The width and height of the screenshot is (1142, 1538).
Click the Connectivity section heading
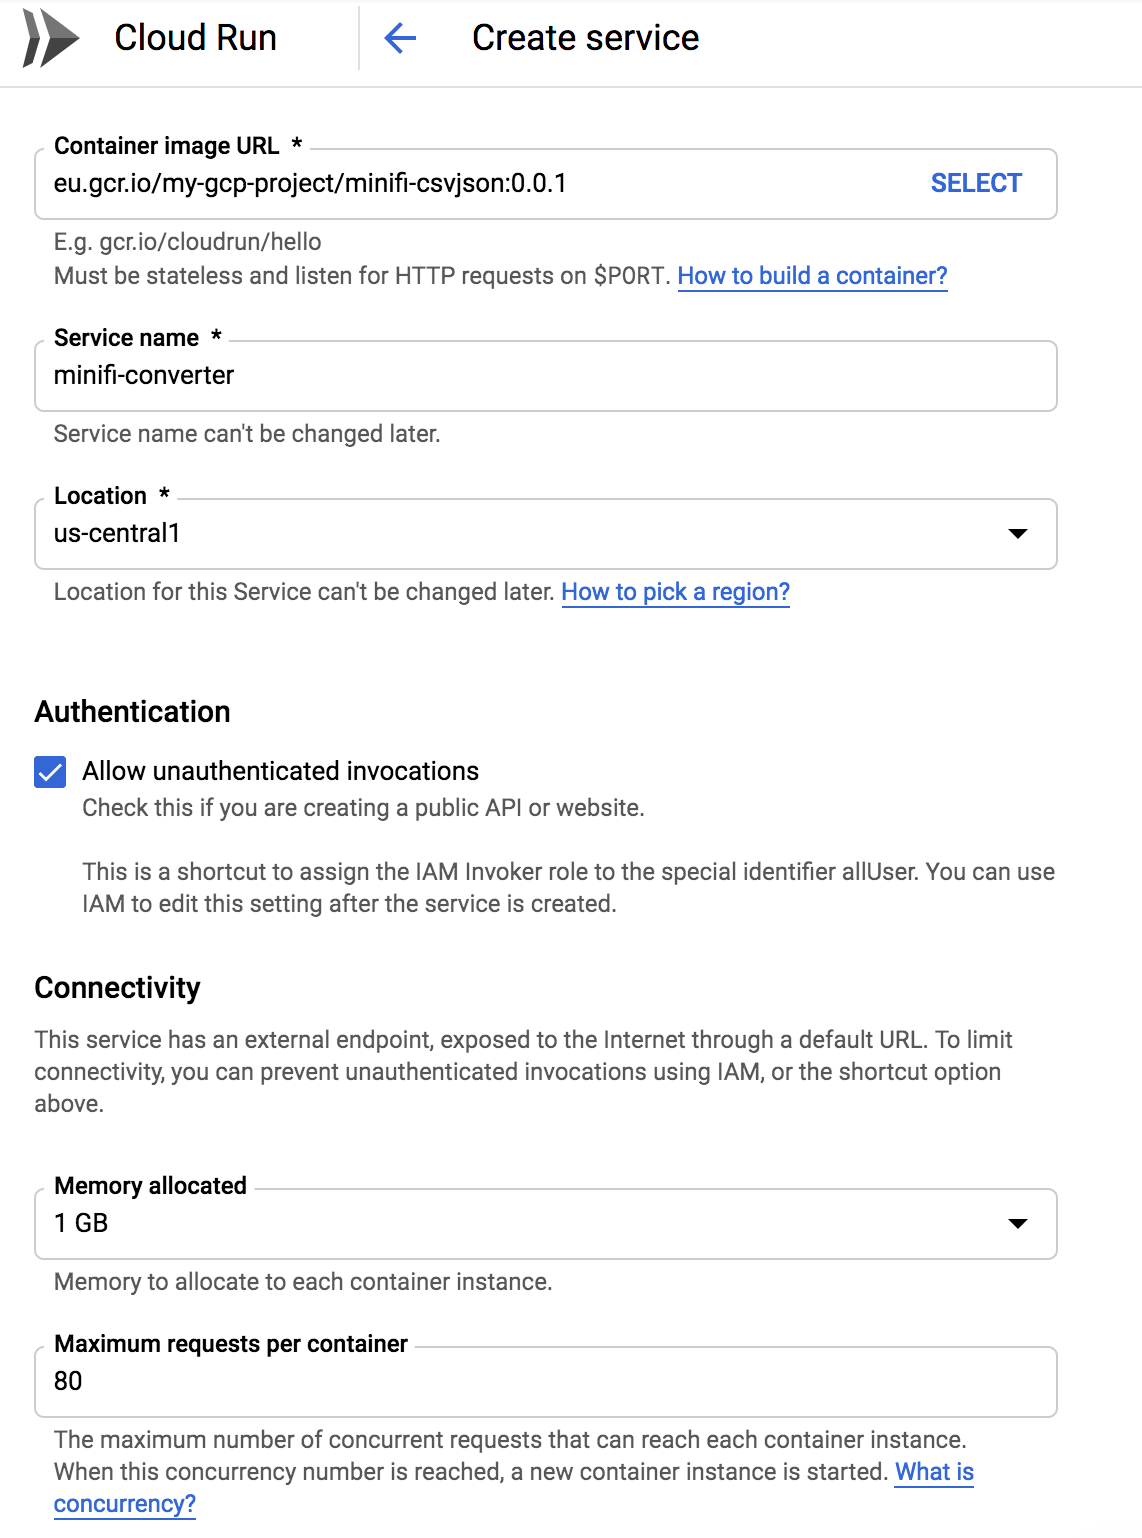click(x=117, y=988)
